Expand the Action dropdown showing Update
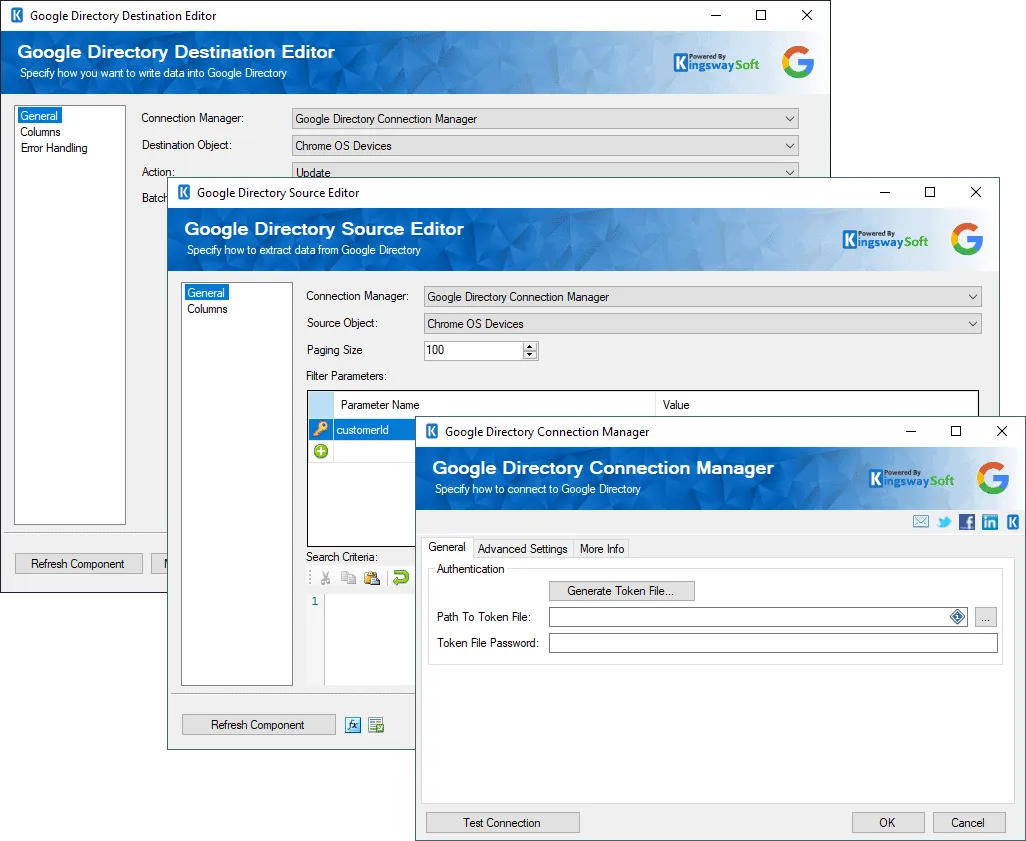This screenshot has height=841, width=1026. point(790,172)
